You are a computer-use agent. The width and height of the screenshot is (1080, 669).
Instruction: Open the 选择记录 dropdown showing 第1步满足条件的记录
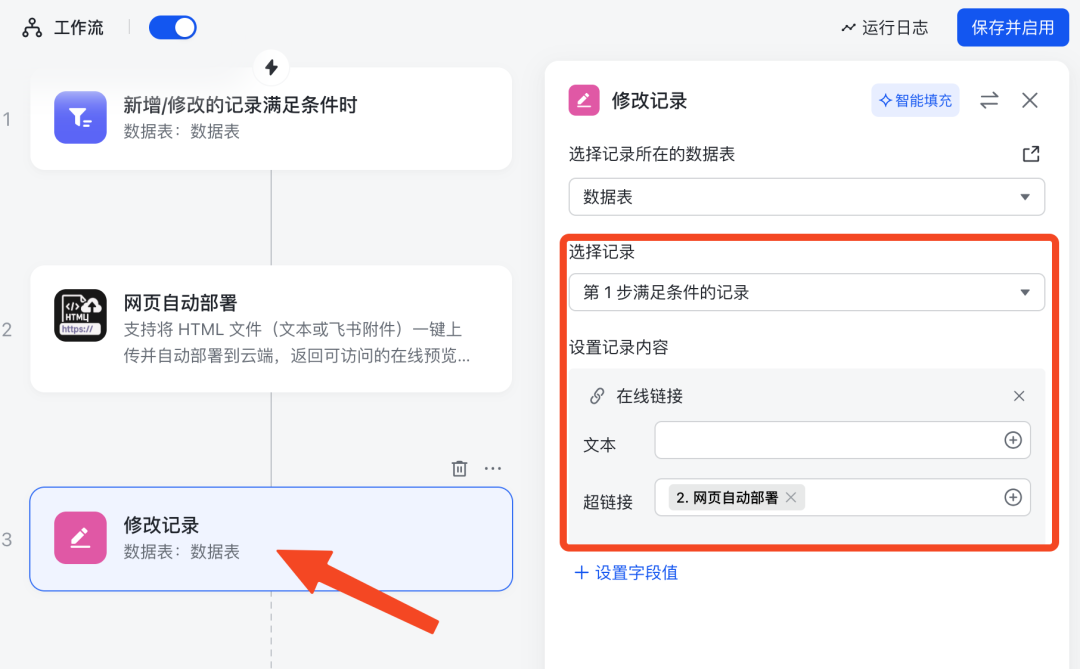[x=806, y=292]
